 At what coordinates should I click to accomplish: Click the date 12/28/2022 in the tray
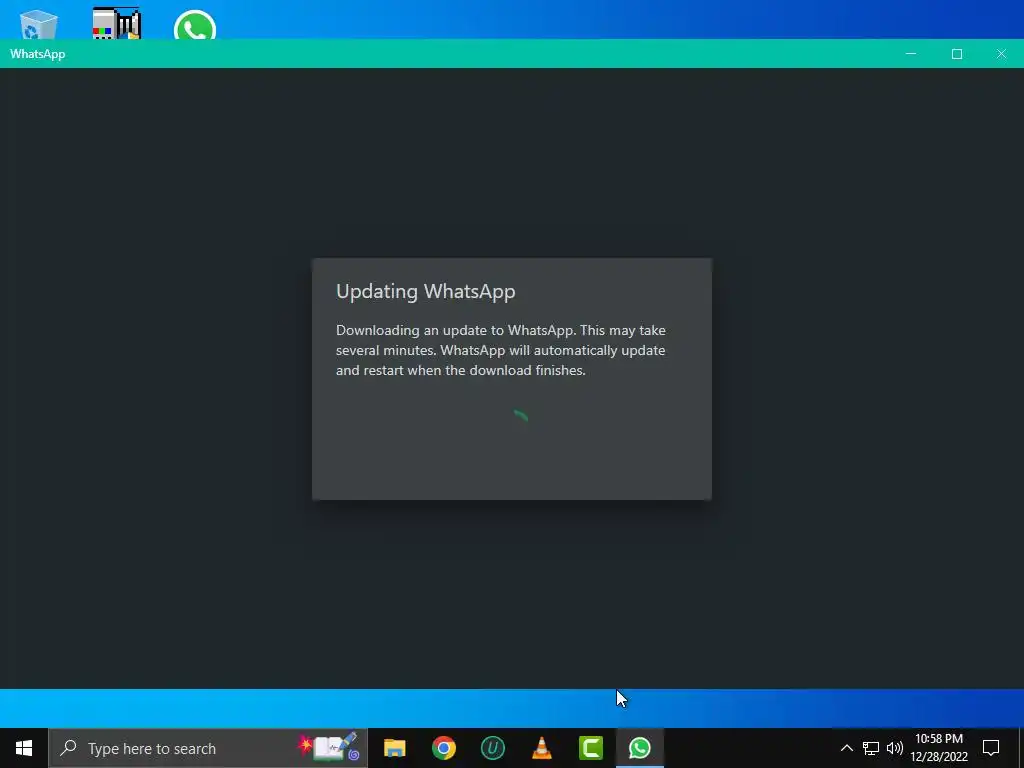939,757
